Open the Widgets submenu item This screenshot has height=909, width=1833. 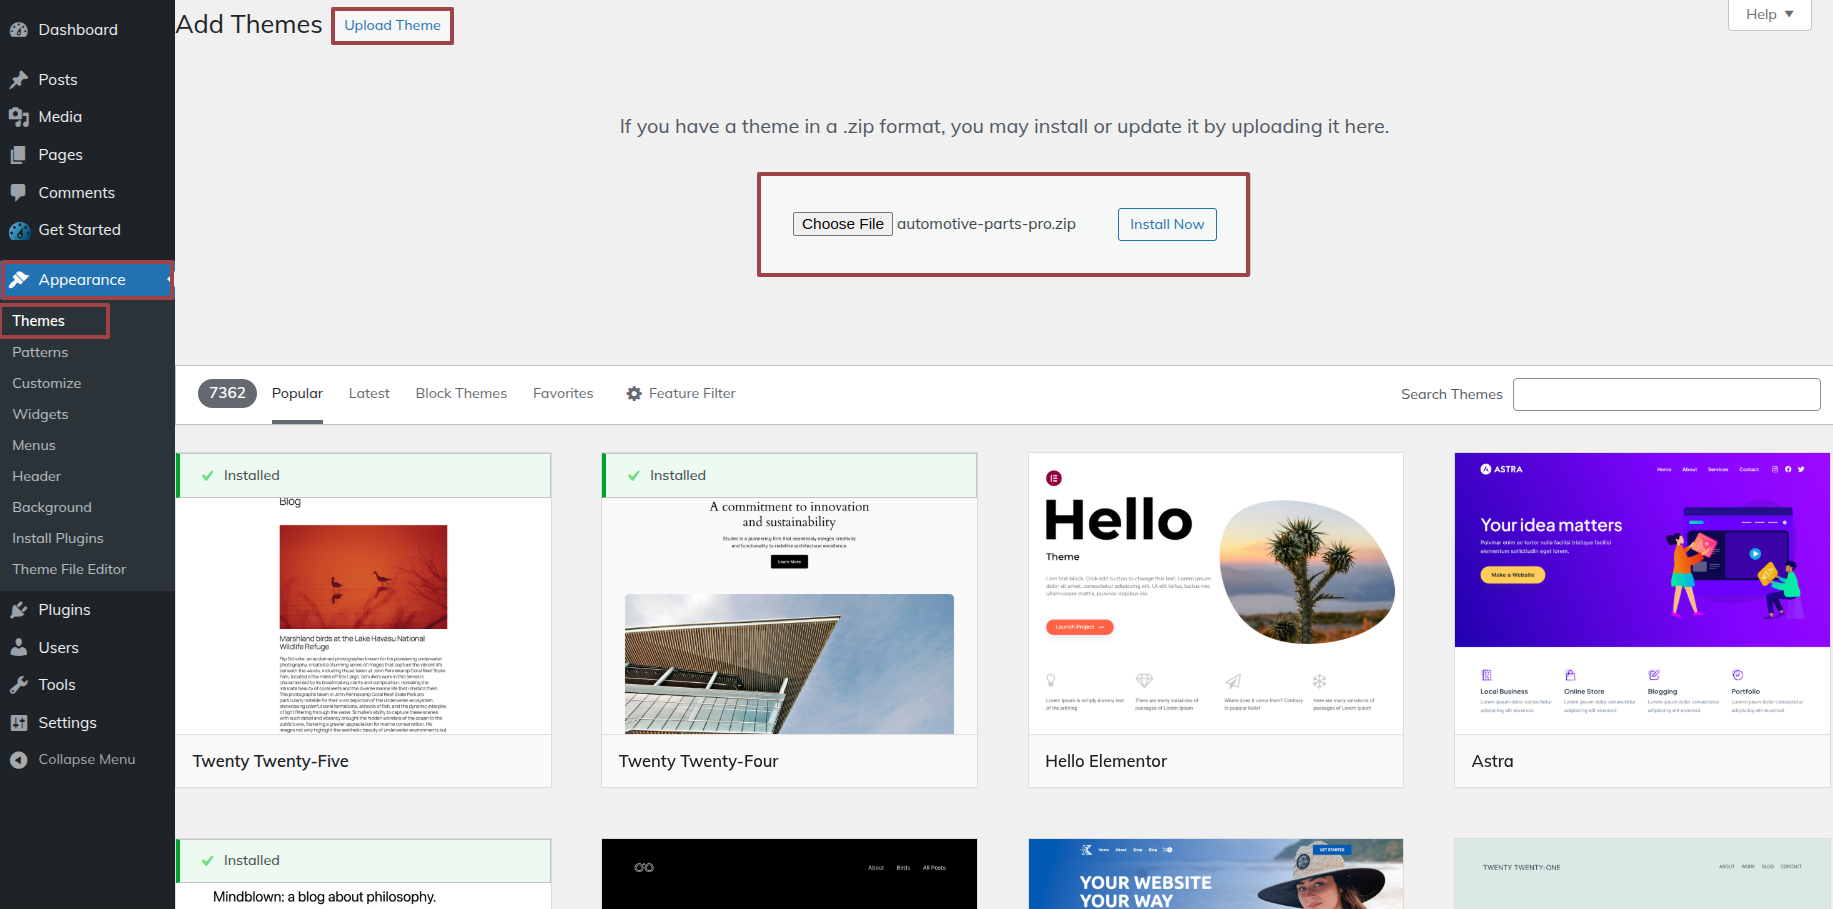(x=40, y=414)
